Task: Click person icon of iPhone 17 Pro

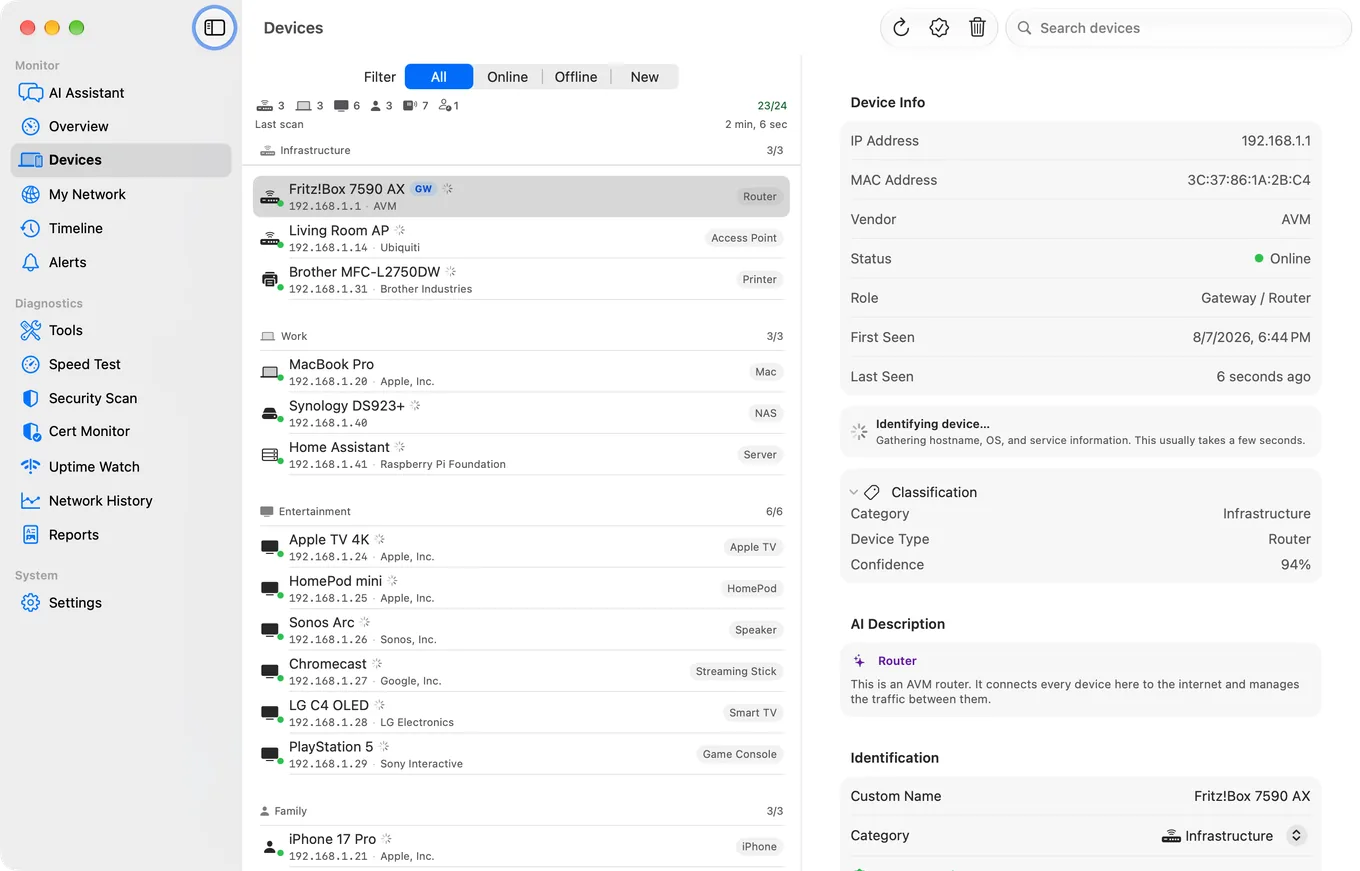Action: coord(269,847)
